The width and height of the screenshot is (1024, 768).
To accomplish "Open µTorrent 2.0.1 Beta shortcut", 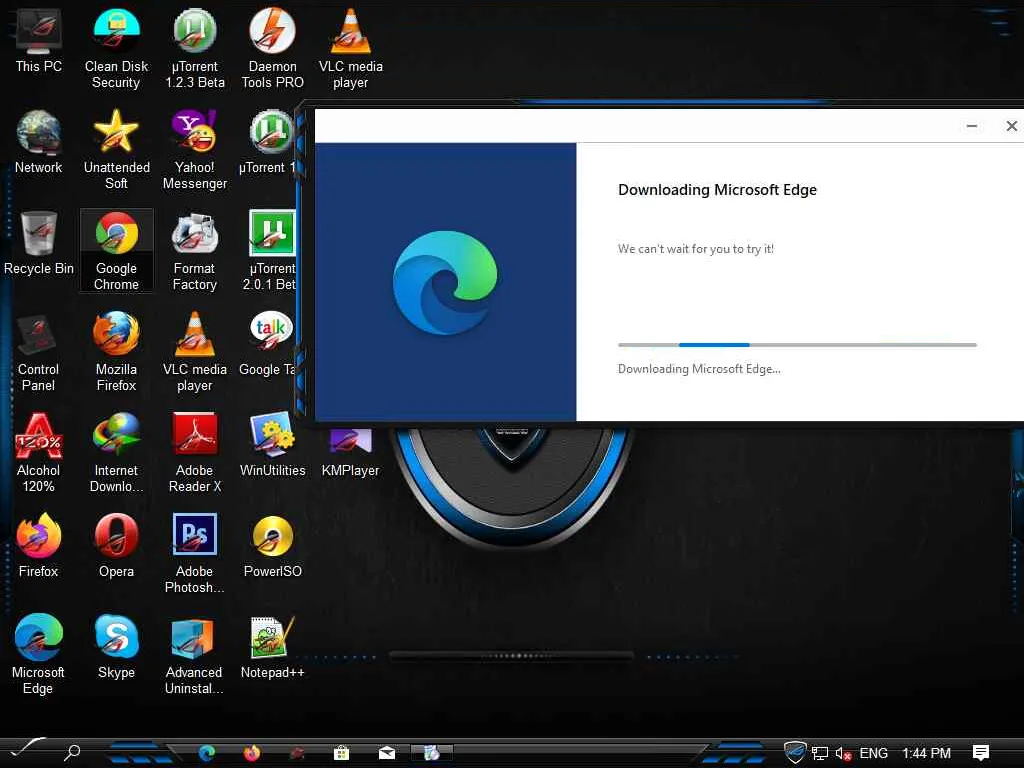I will tap(271, 251).
